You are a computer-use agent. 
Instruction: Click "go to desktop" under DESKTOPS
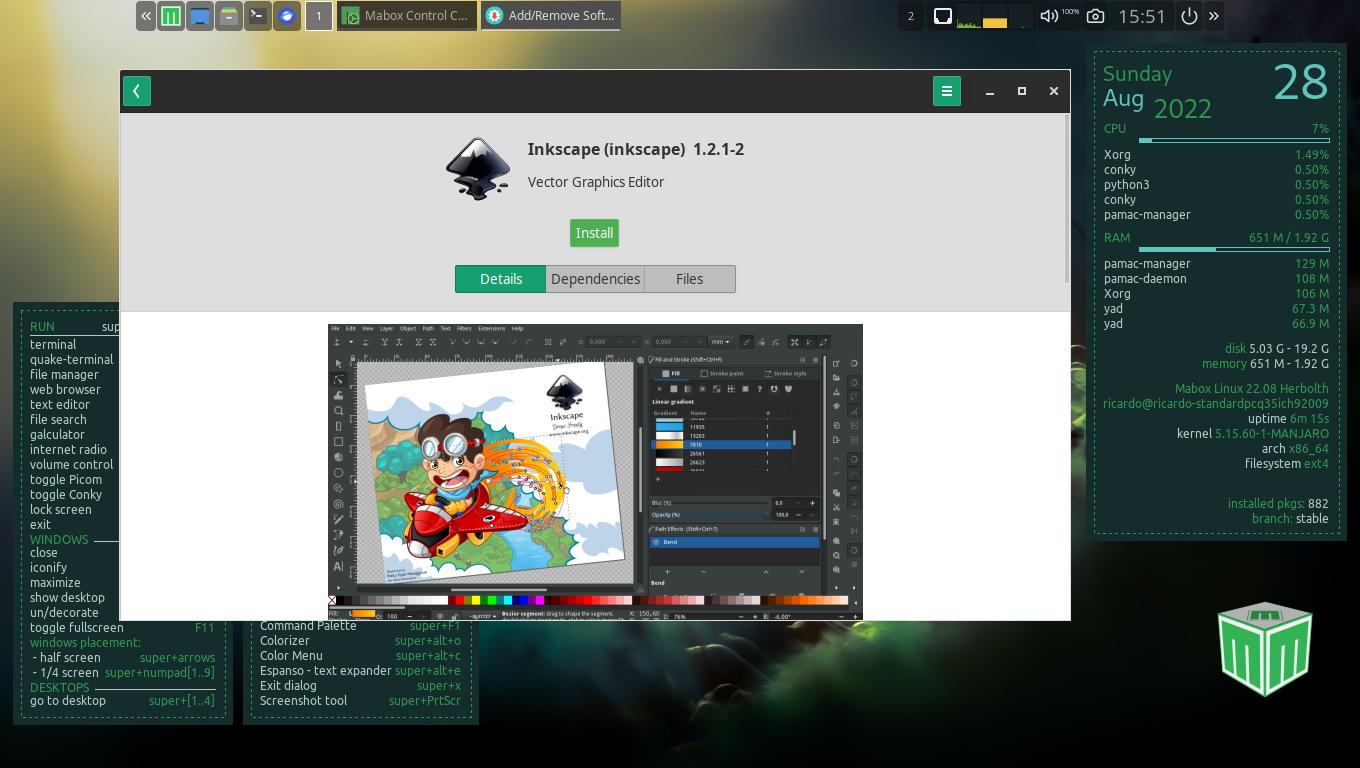pos(122,700)
